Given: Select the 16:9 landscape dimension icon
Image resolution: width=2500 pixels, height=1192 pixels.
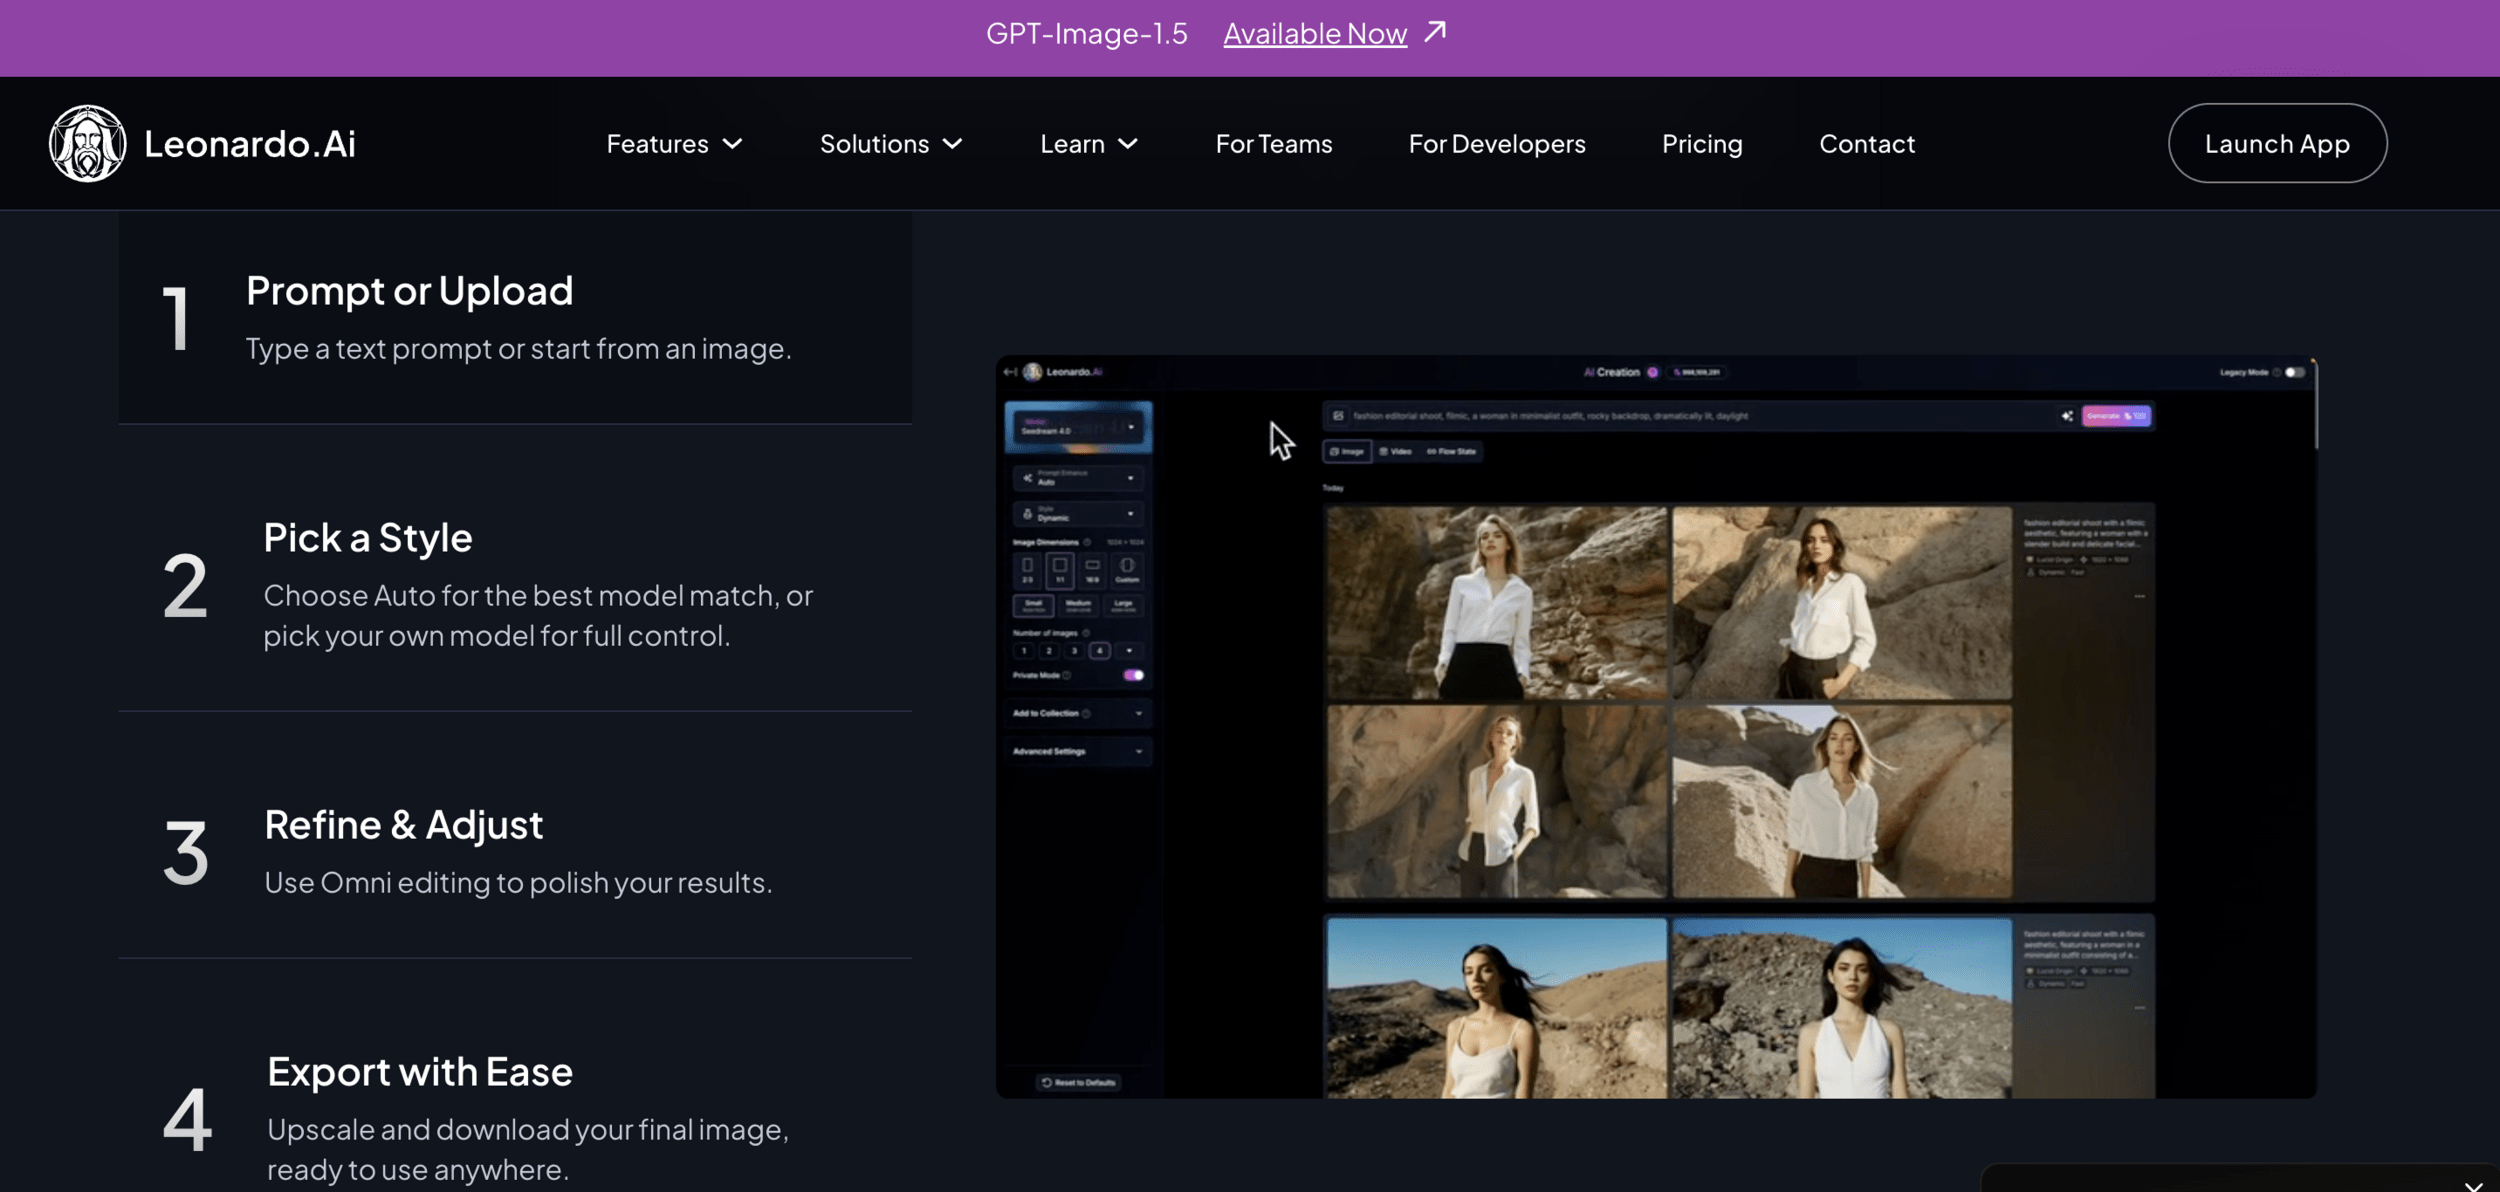Looking at the screenshot, I should tap(1093, 569).
